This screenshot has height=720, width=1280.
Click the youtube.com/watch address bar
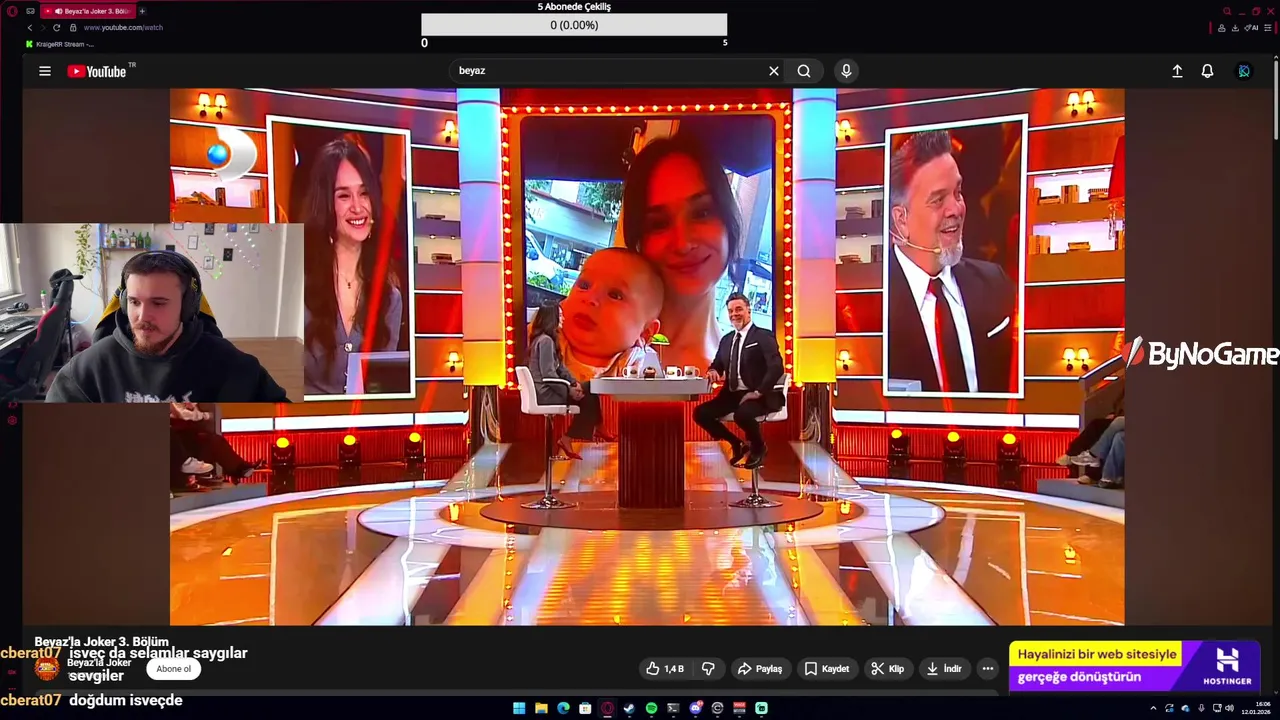coord(123,28)
